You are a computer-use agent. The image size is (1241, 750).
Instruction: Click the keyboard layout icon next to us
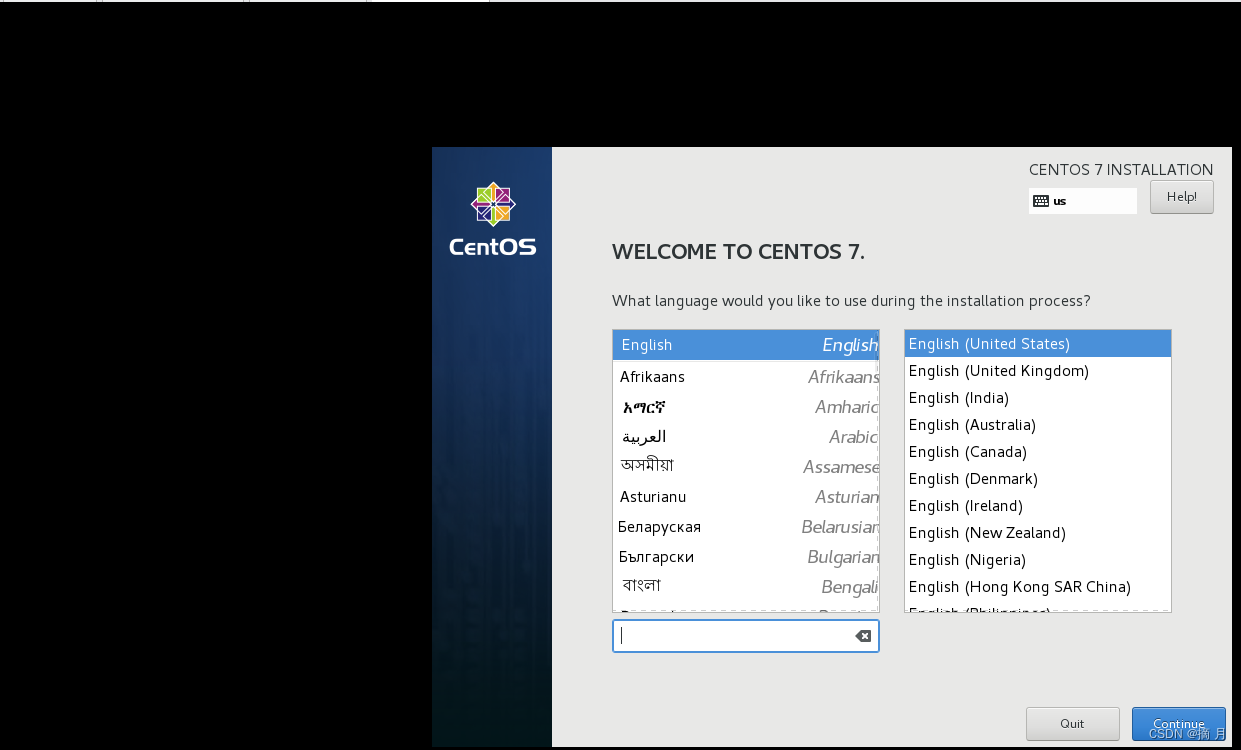click(1041, 201)
